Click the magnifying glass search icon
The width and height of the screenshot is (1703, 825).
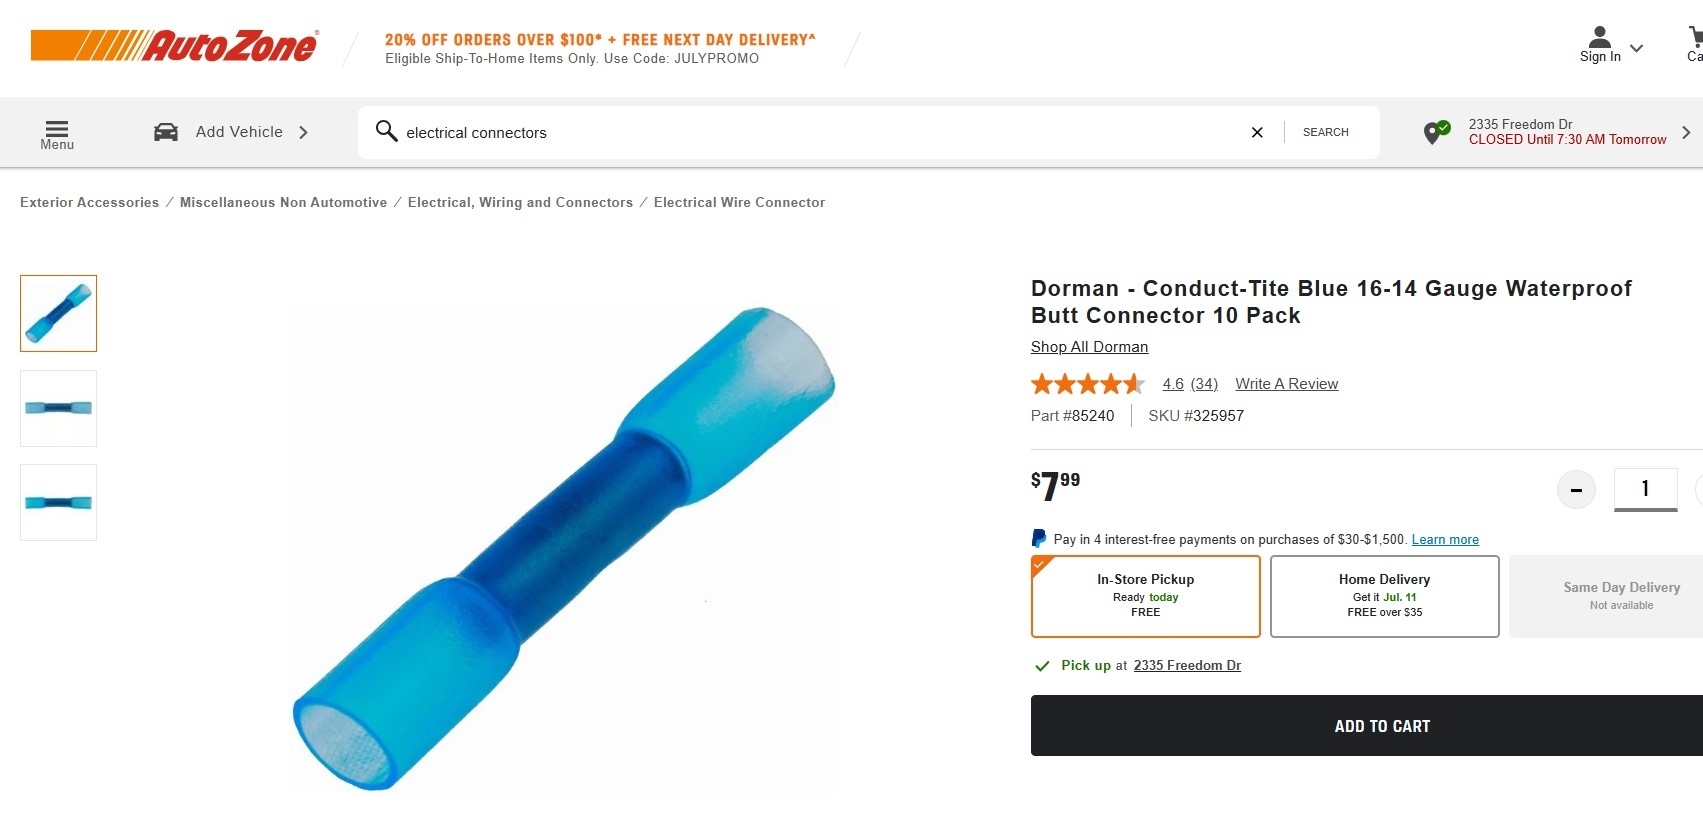coord(386,131)
